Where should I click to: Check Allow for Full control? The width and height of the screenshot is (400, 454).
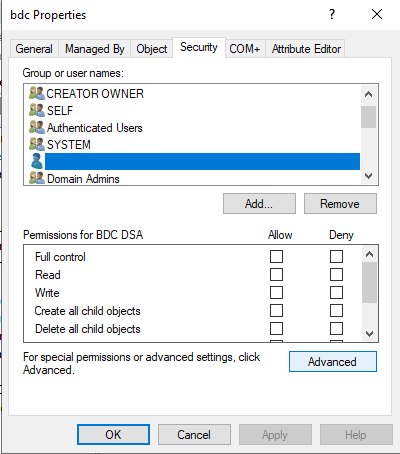(x=276, y=257)
